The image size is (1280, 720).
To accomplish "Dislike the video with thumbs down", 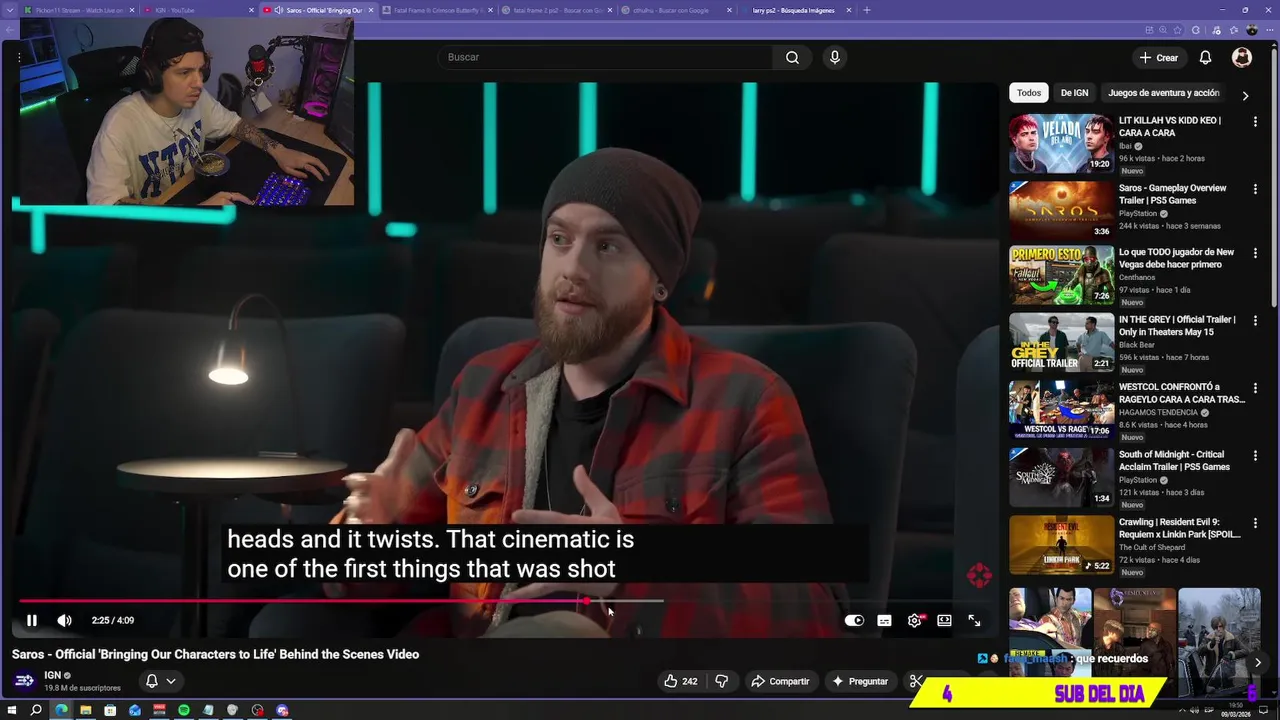I will [x=721, y=681].
